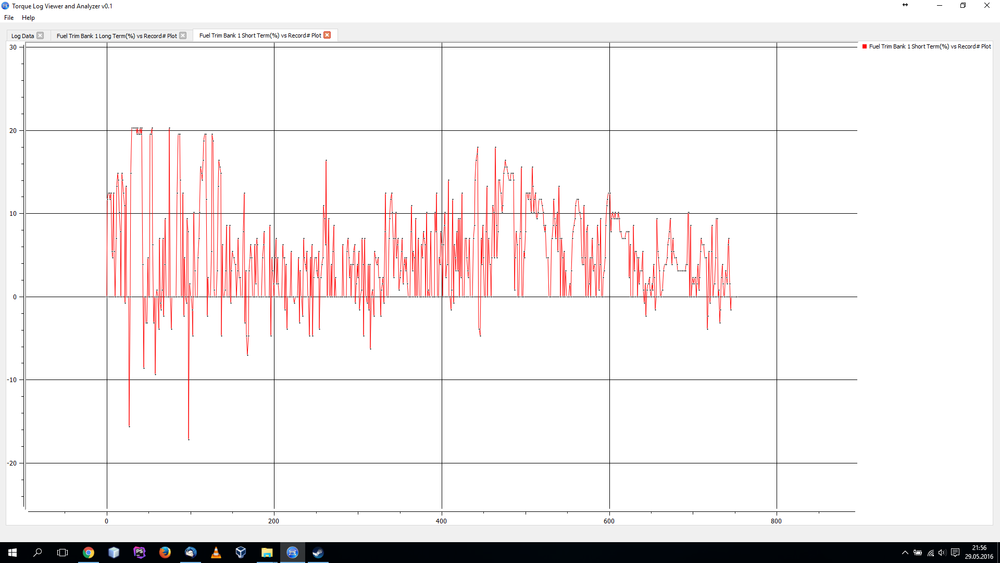This screenshot has height=563, width=1000.
Task: Open VLC media player from the taskbar
Action: pyautogui.click(x=216, y=552)
